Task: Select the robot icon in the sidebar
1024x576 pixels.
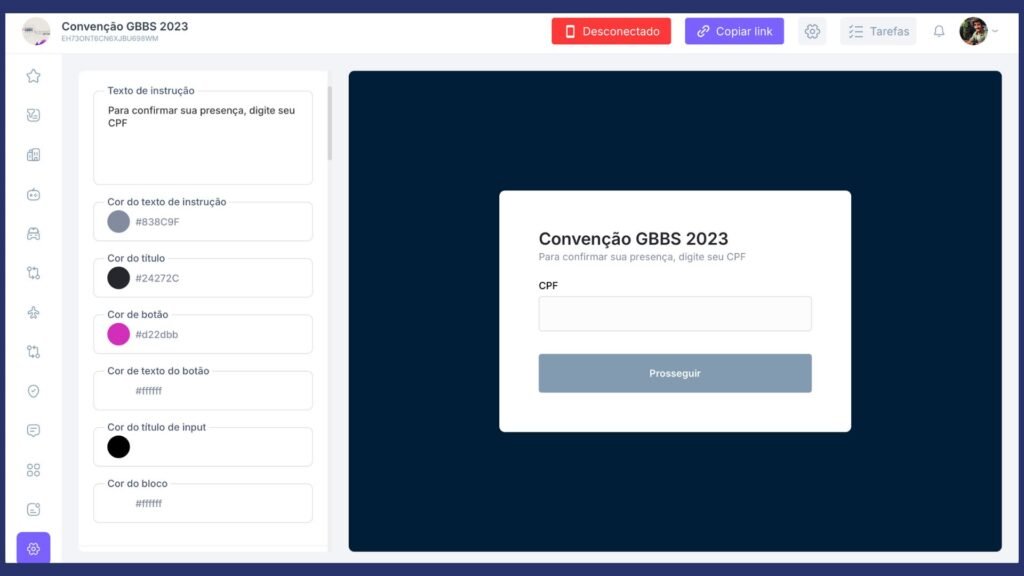Action: pyautogui.click(x=33, y=194)
